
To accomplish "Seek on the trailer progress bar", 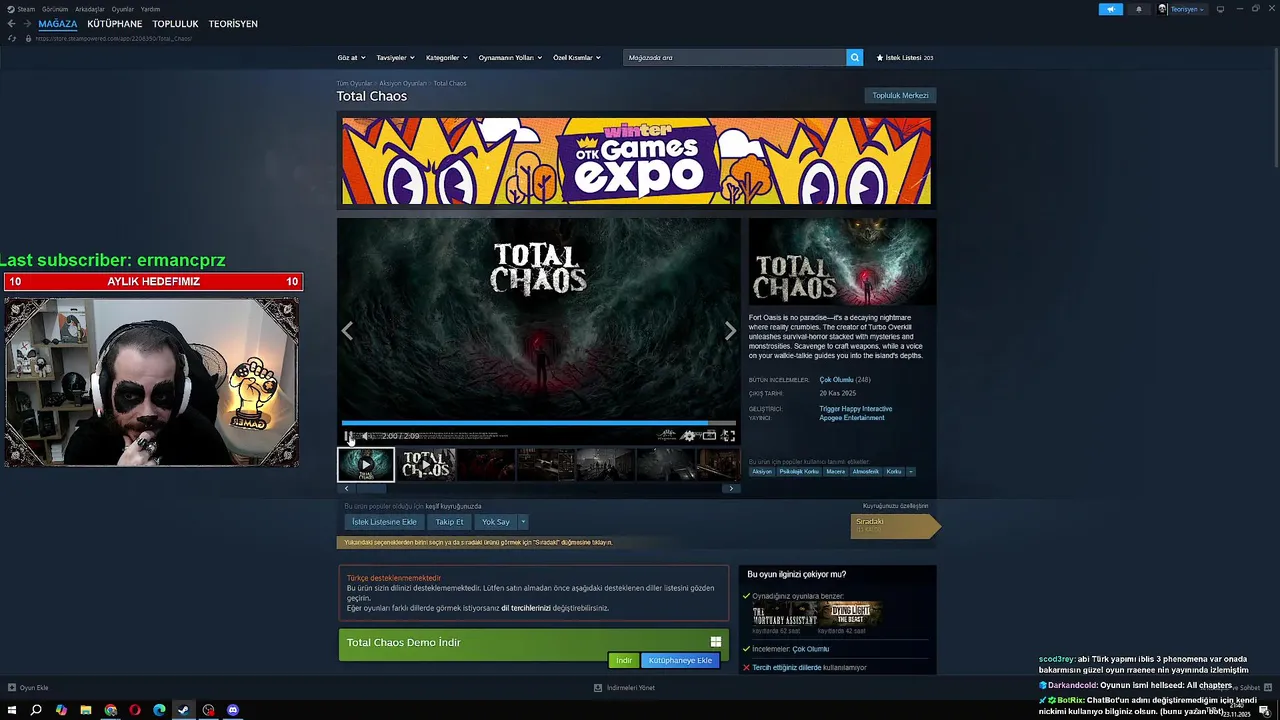I will [538, 423].
